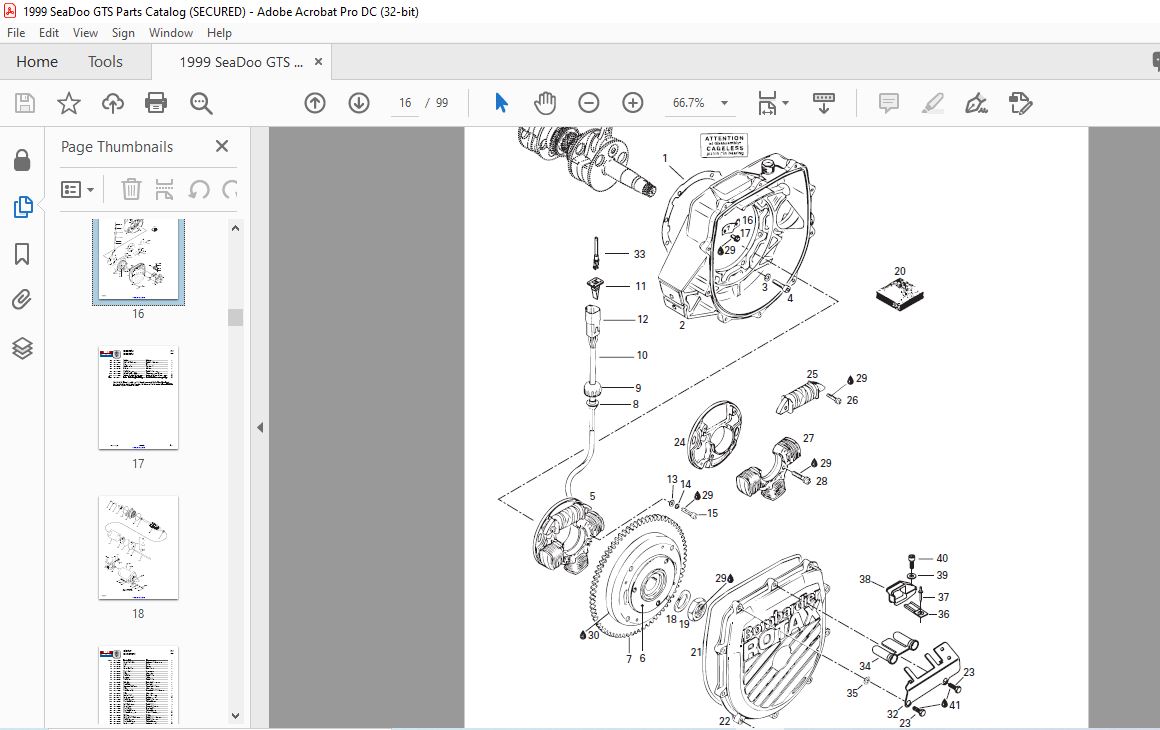Click the Add comment icon
This screenshot has height=730, width=1160.
pyautogui.click(x=888, y=103)
